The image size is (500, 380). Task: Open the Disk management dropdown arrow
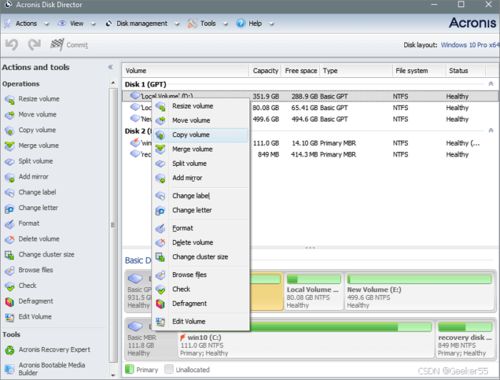177,24
